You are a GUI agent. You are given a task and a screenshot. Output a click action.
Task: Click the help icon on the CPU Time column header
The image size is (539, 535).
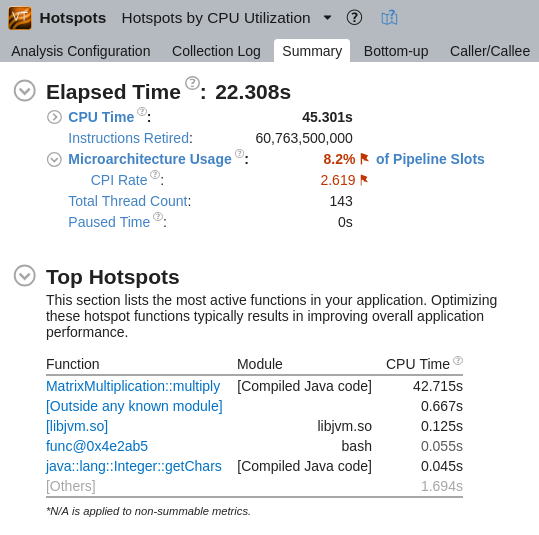pyautogui.click(x=458, y=360)
